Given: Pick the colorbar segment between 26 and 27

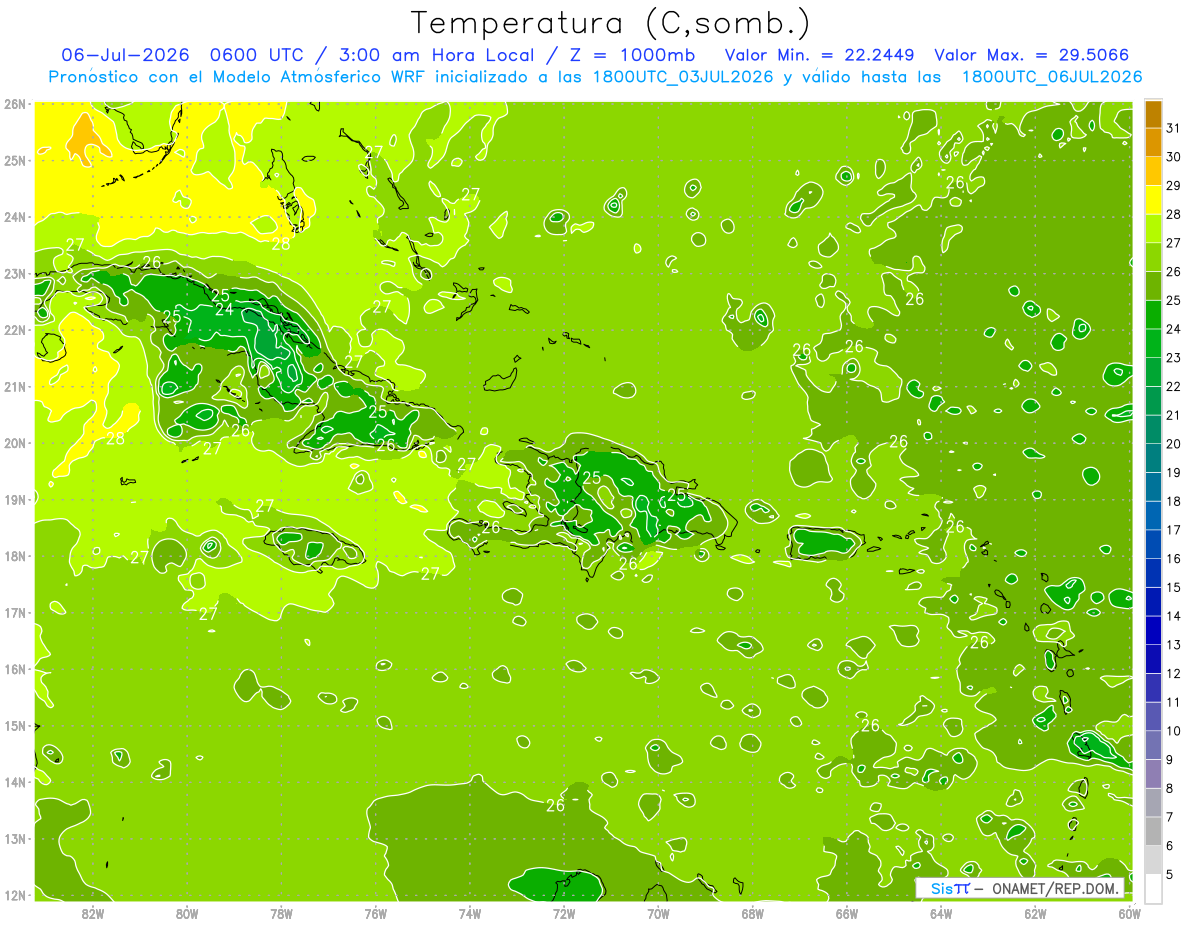Looking at the screenshot, I should (x=1153, y=258).
